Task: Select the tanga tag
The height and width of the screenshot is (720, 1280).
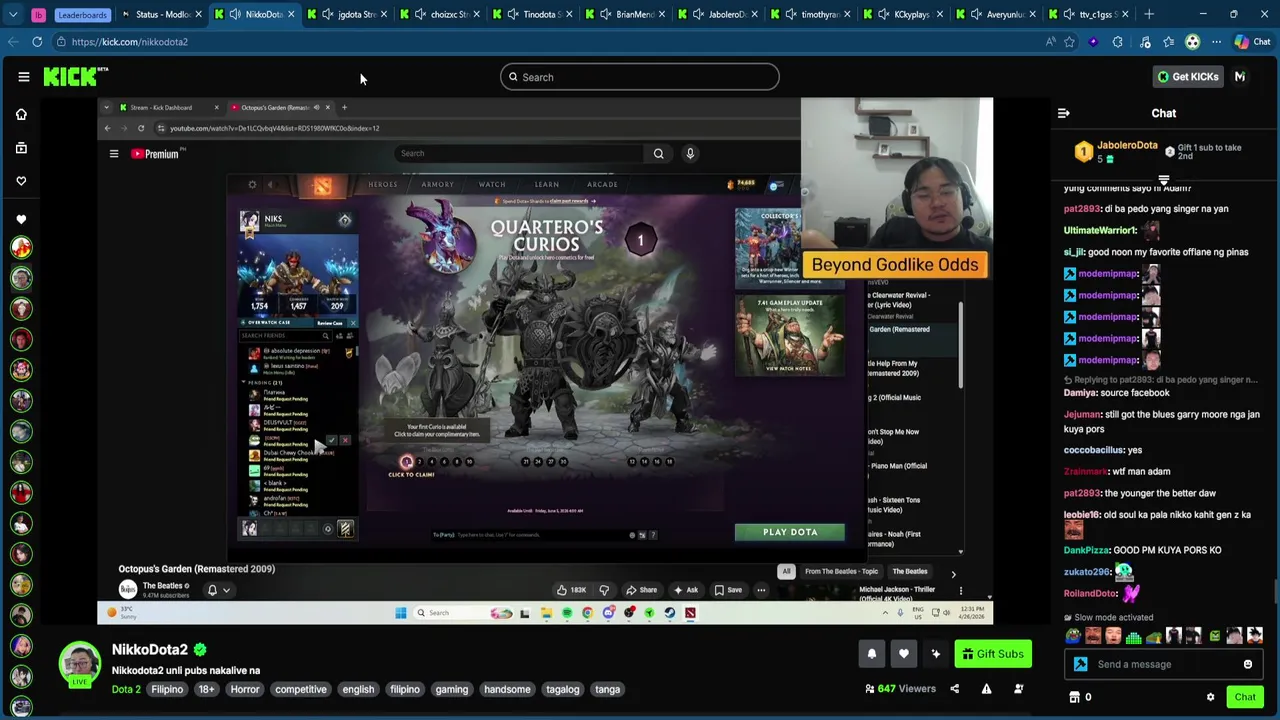Action: [x=607, y=689]
